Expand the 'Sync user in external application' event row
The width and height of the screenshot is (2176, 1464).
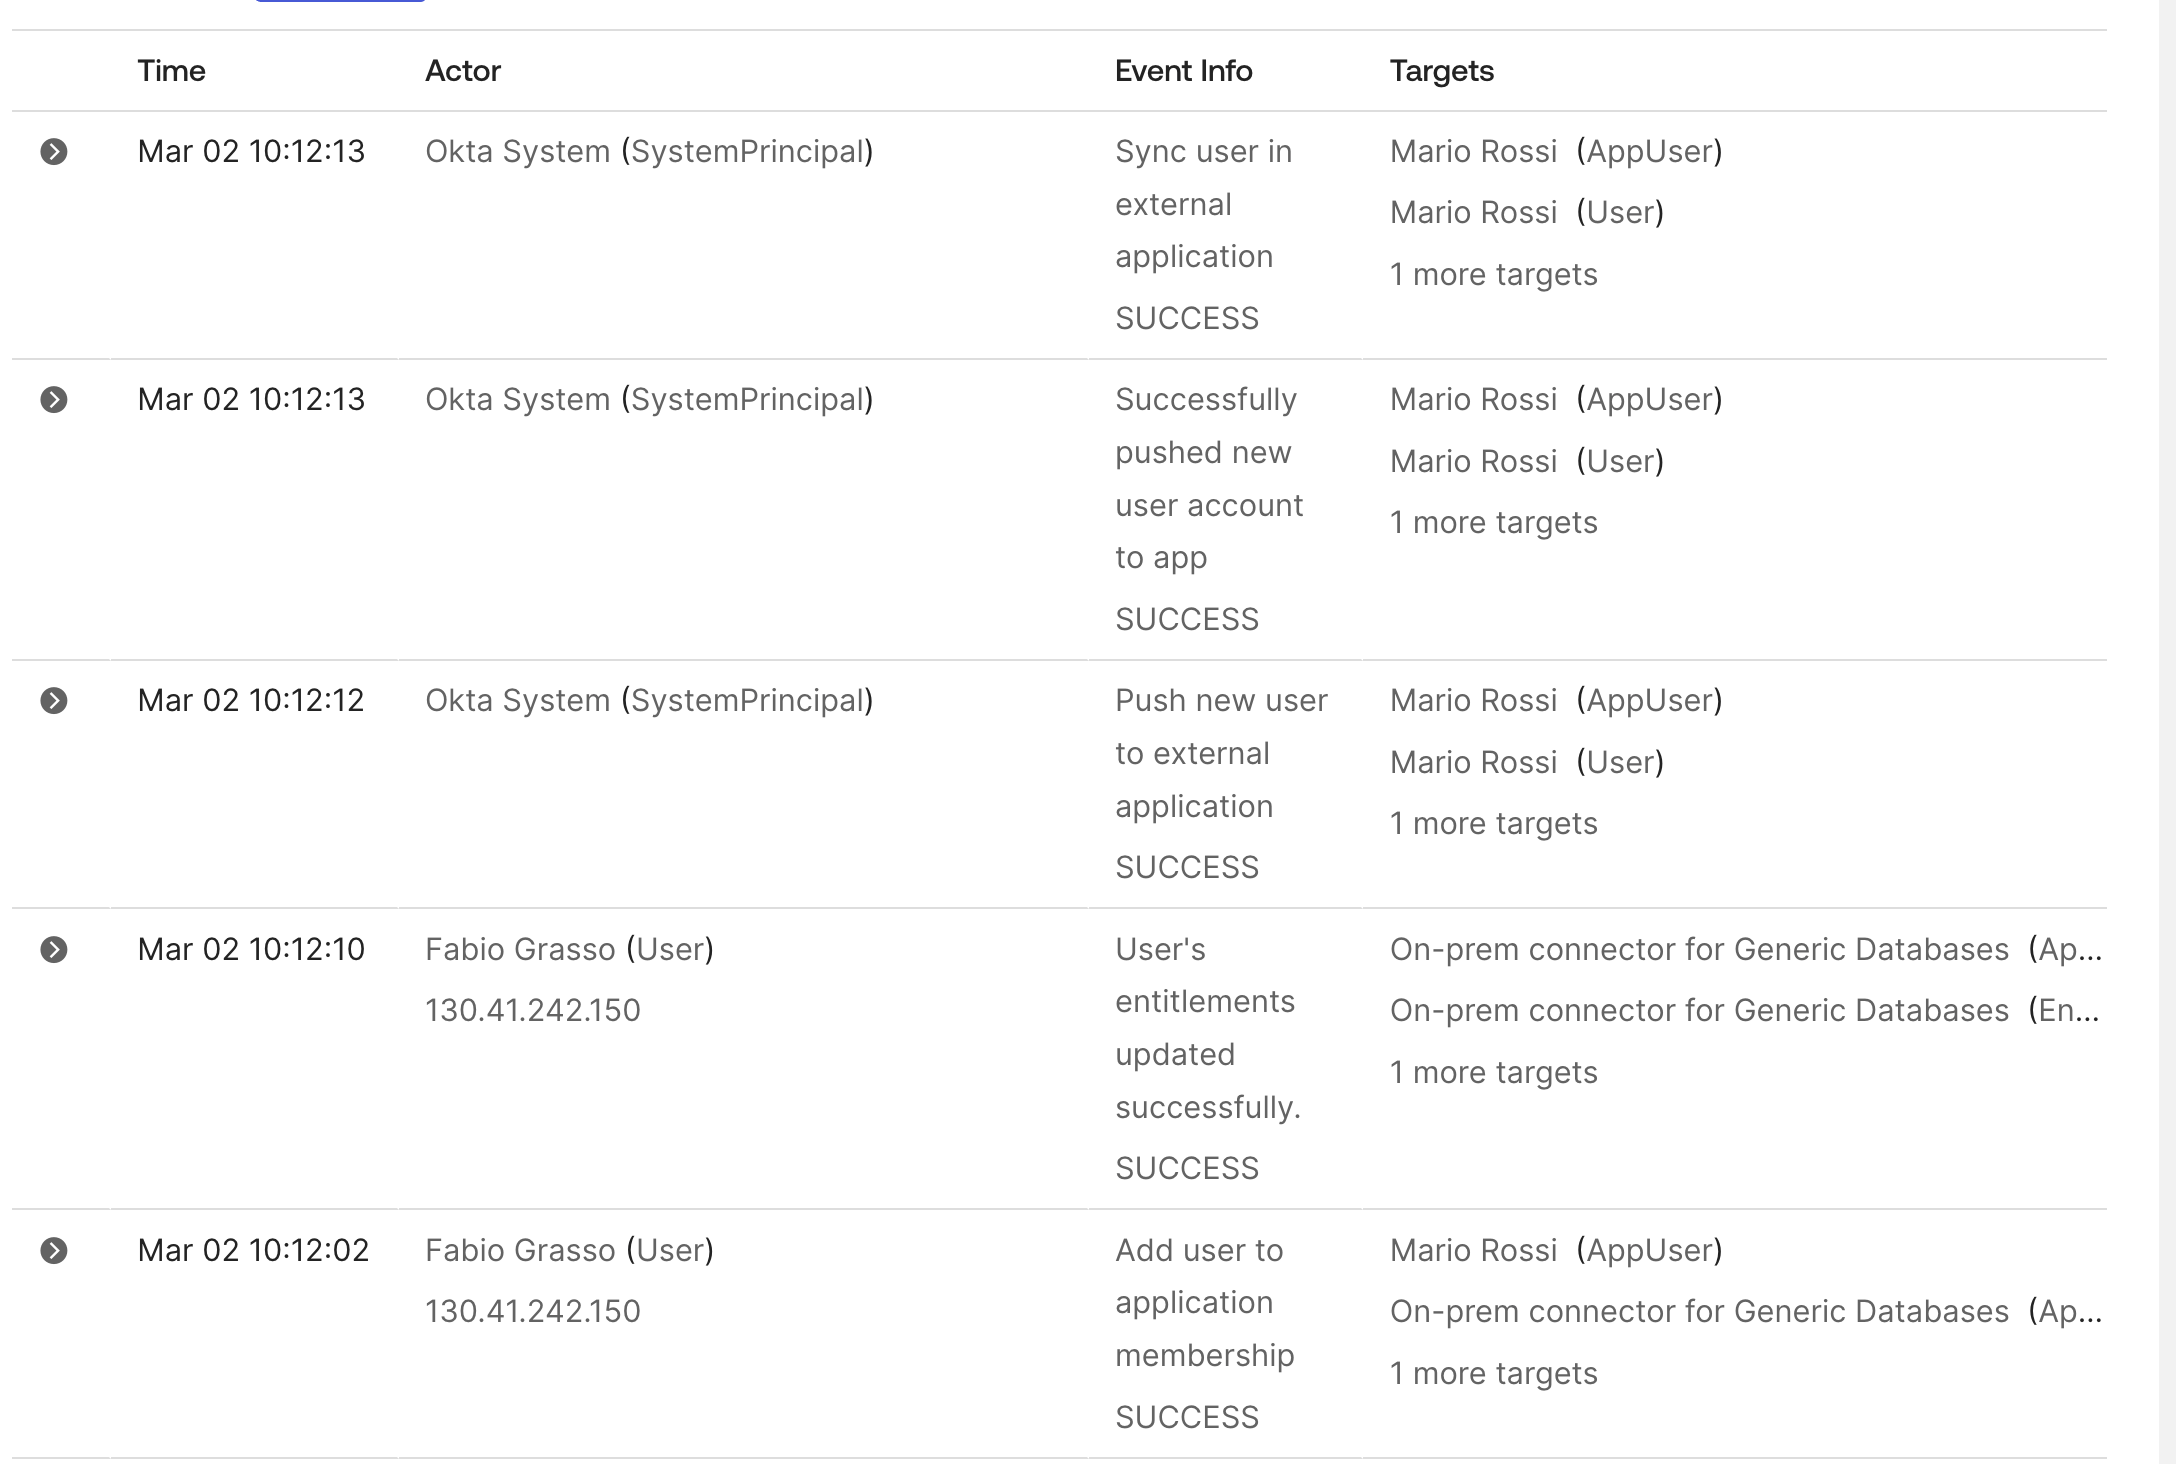54,152
